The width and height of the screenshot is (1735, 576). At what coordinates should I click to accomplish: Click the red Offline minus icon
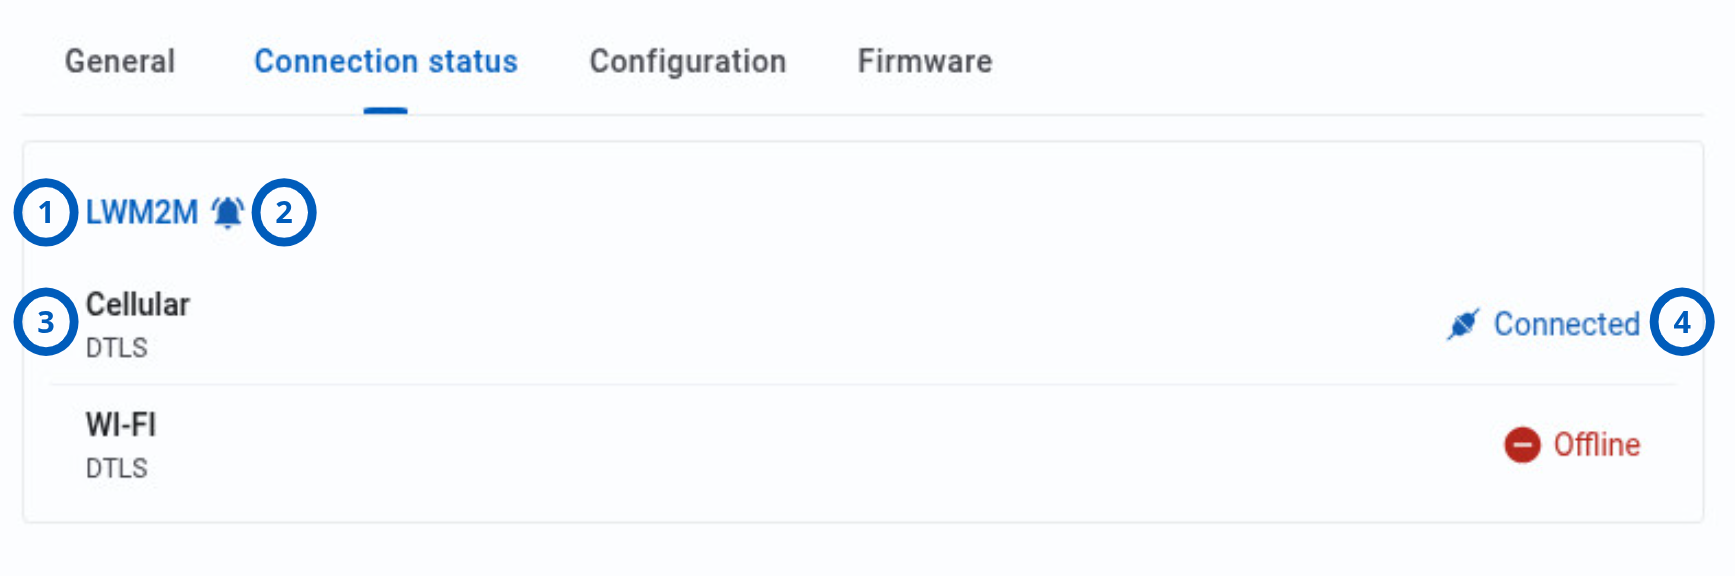(1522, 445)
